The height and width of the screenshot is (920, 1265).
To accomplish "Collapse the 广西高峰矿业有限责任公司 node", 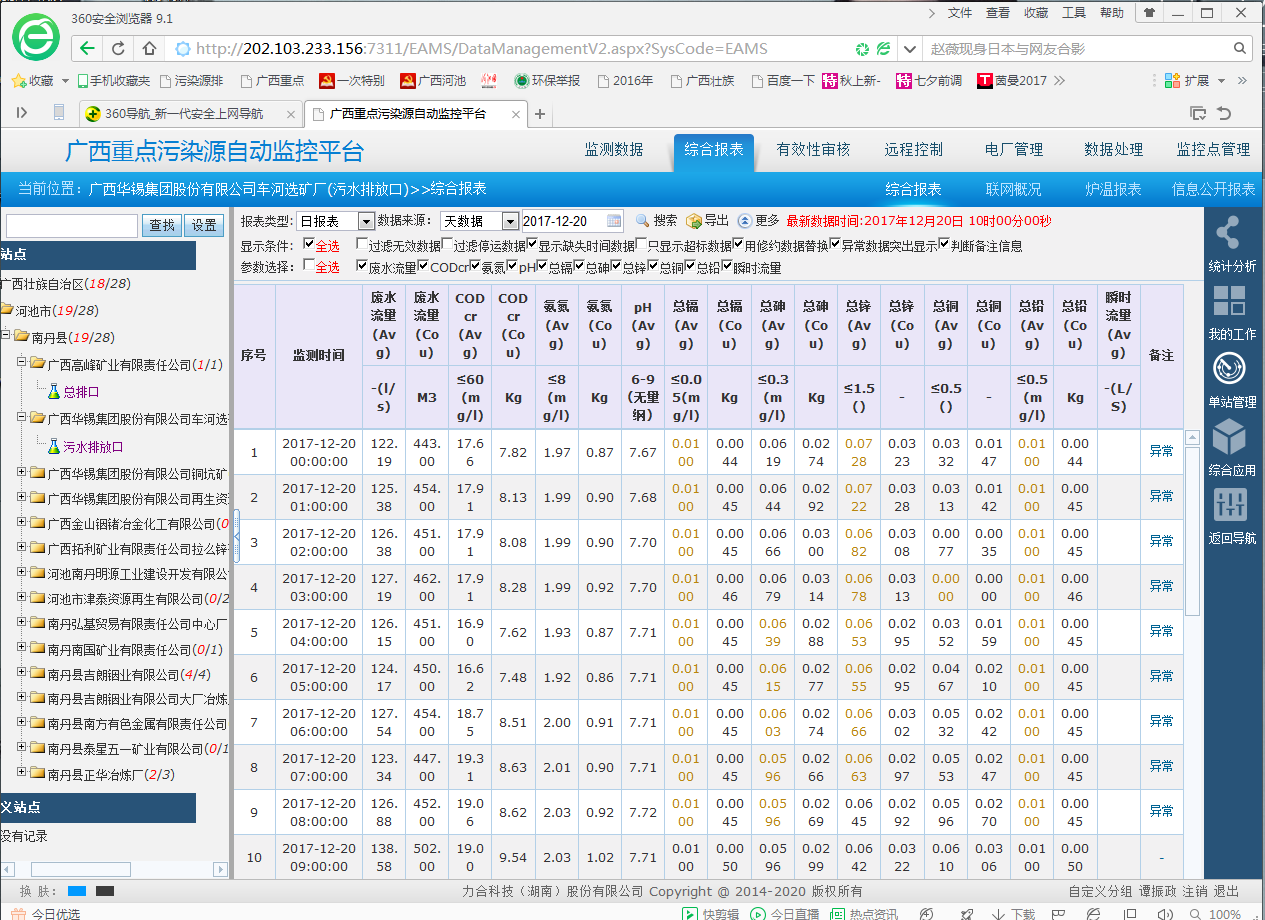I will coord(22,364).
